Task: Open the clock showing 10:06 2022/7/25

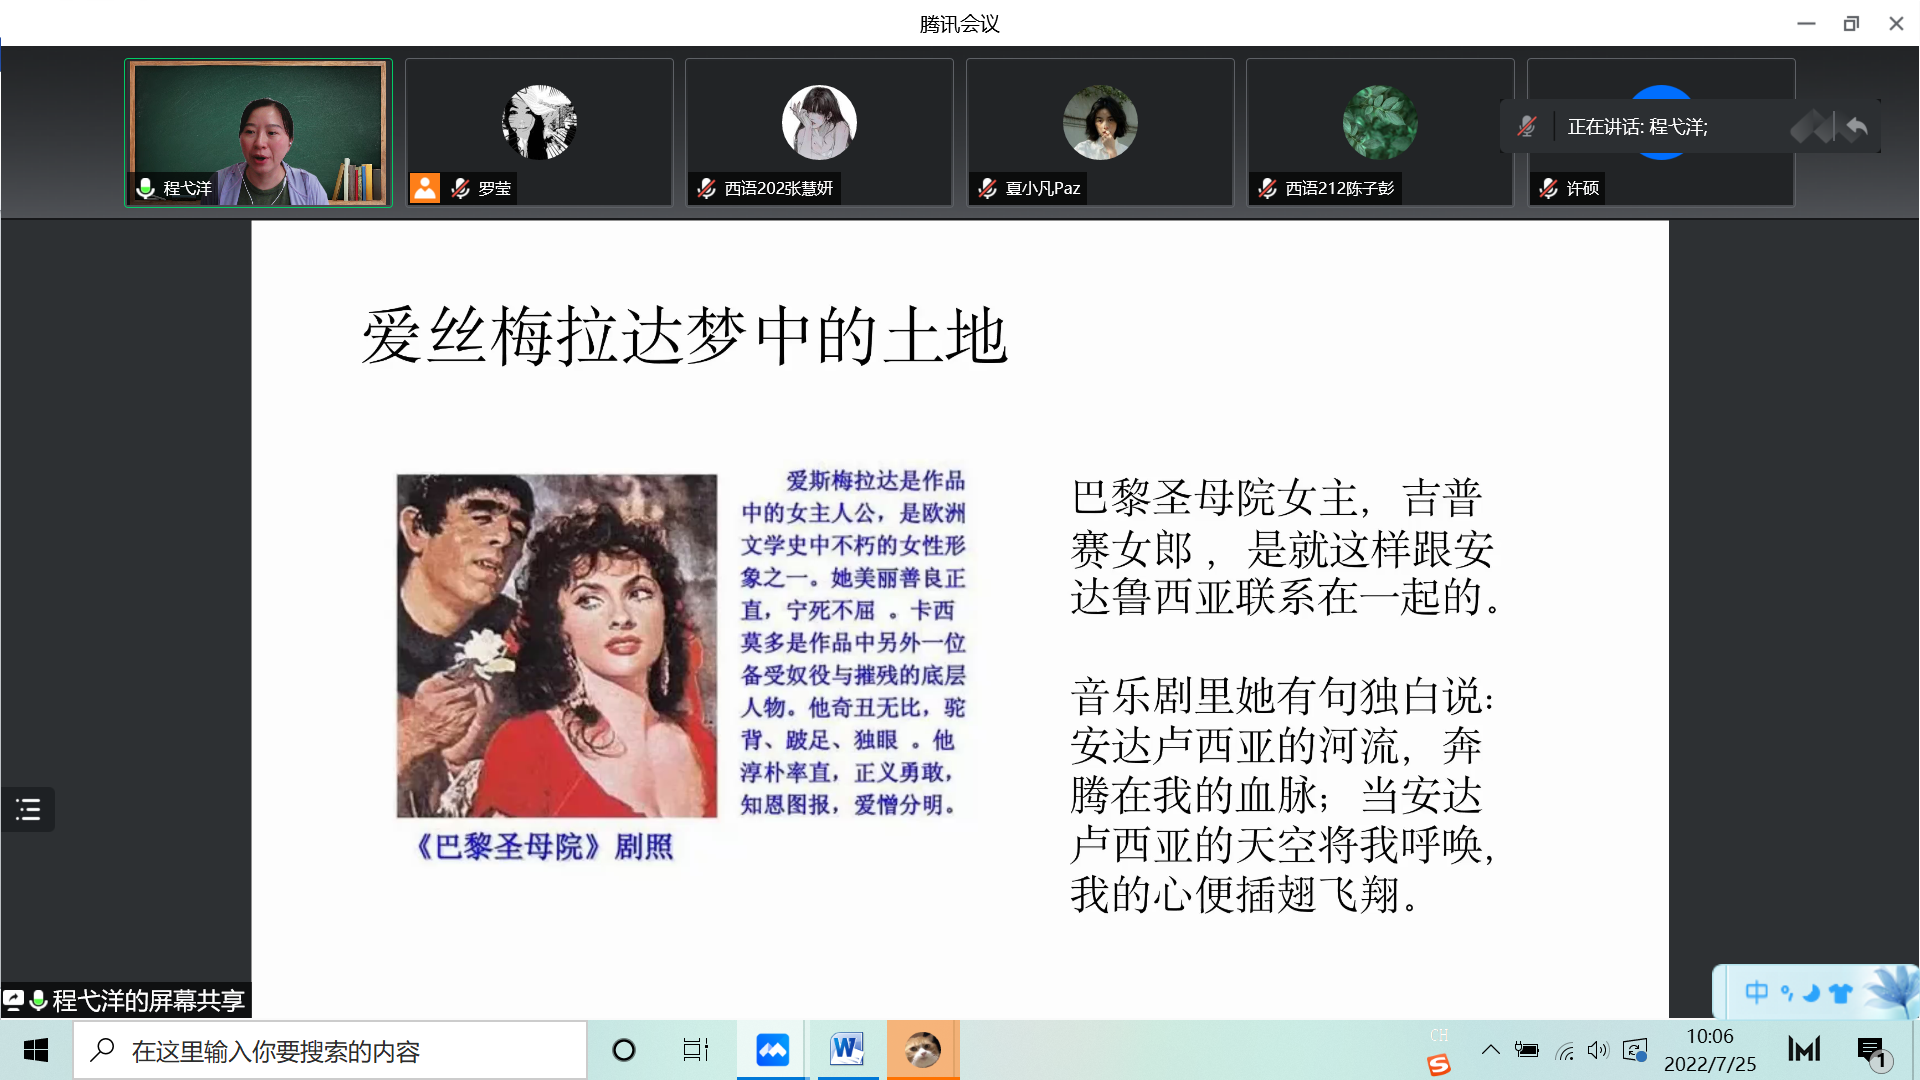Action: click(1709, 1050)
